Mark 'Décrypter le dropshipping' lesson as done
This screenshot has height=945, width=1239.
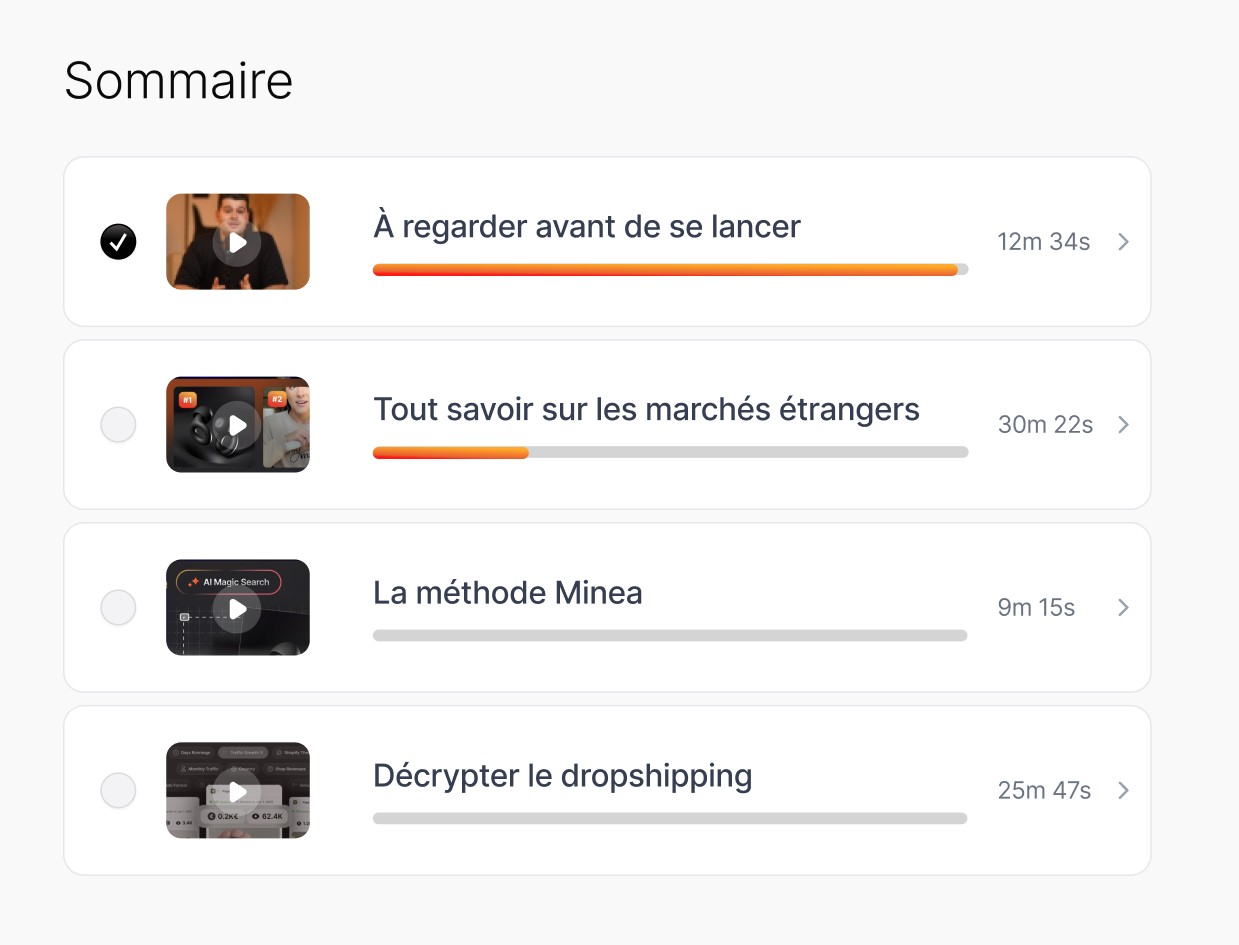(118, 791)
